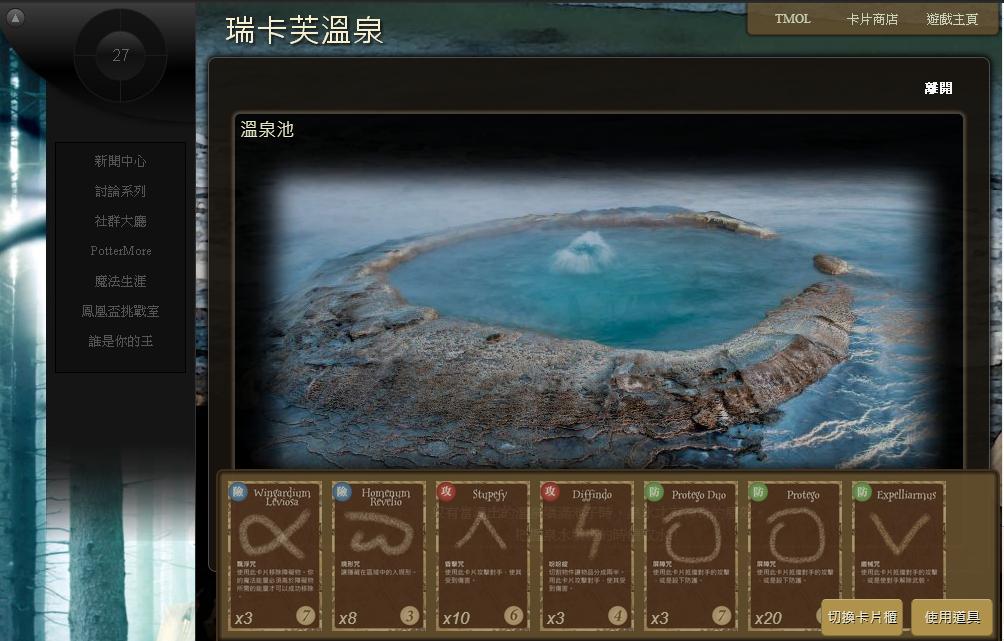Go to 遊戲主頁 game home
Image resolution: width=1004 pixels, height=641 pixels.
[951, 19]
